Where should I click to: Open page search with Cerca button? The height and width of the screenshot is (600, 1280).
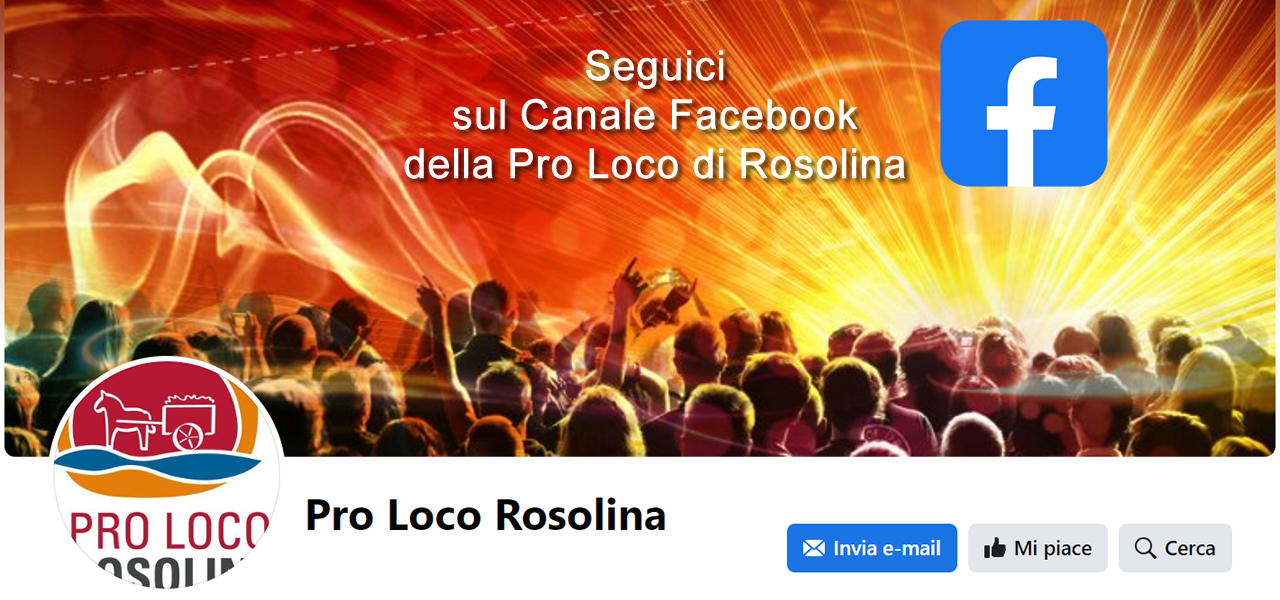point(1175,548)
